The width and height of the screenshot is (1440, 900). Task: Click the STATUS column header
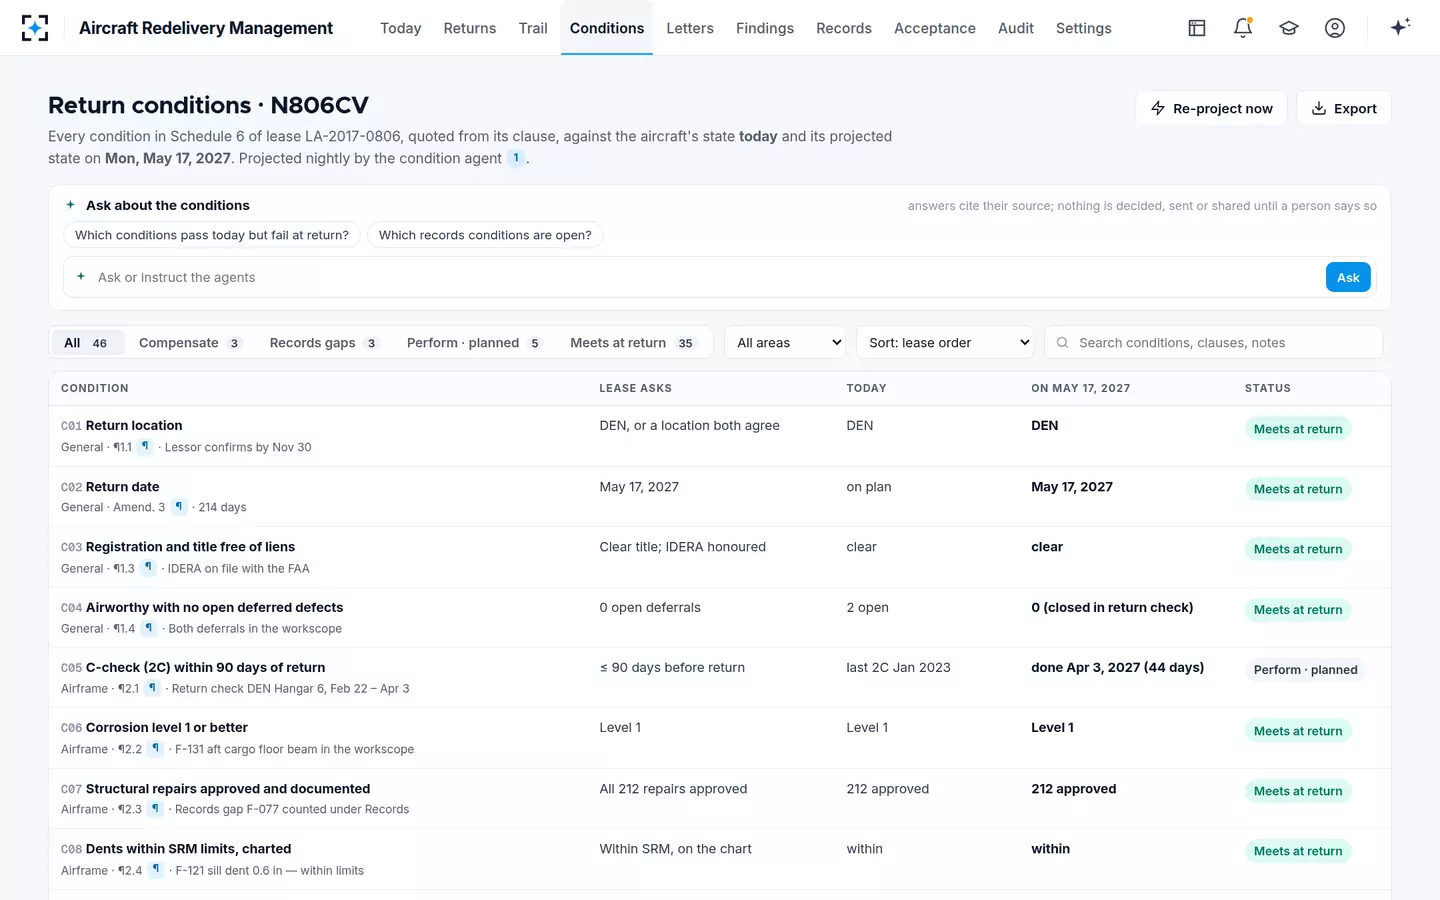tap(1268, 388)
